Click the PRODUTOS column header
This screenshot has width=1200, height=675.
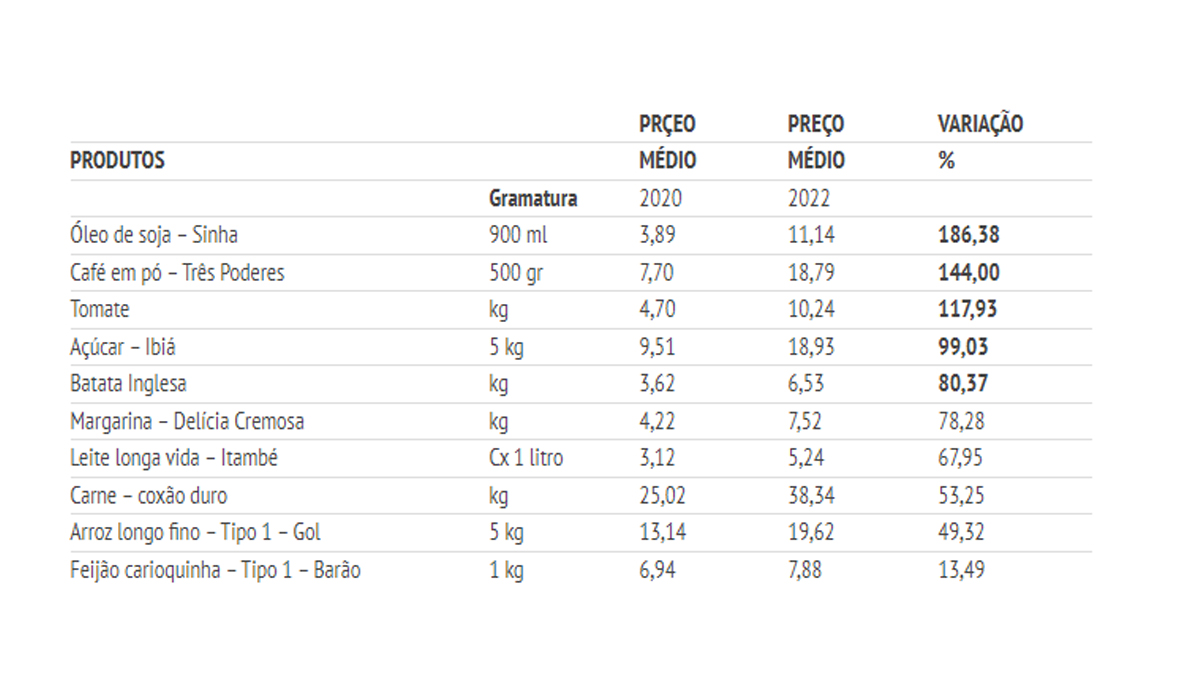tap(117, 160)
